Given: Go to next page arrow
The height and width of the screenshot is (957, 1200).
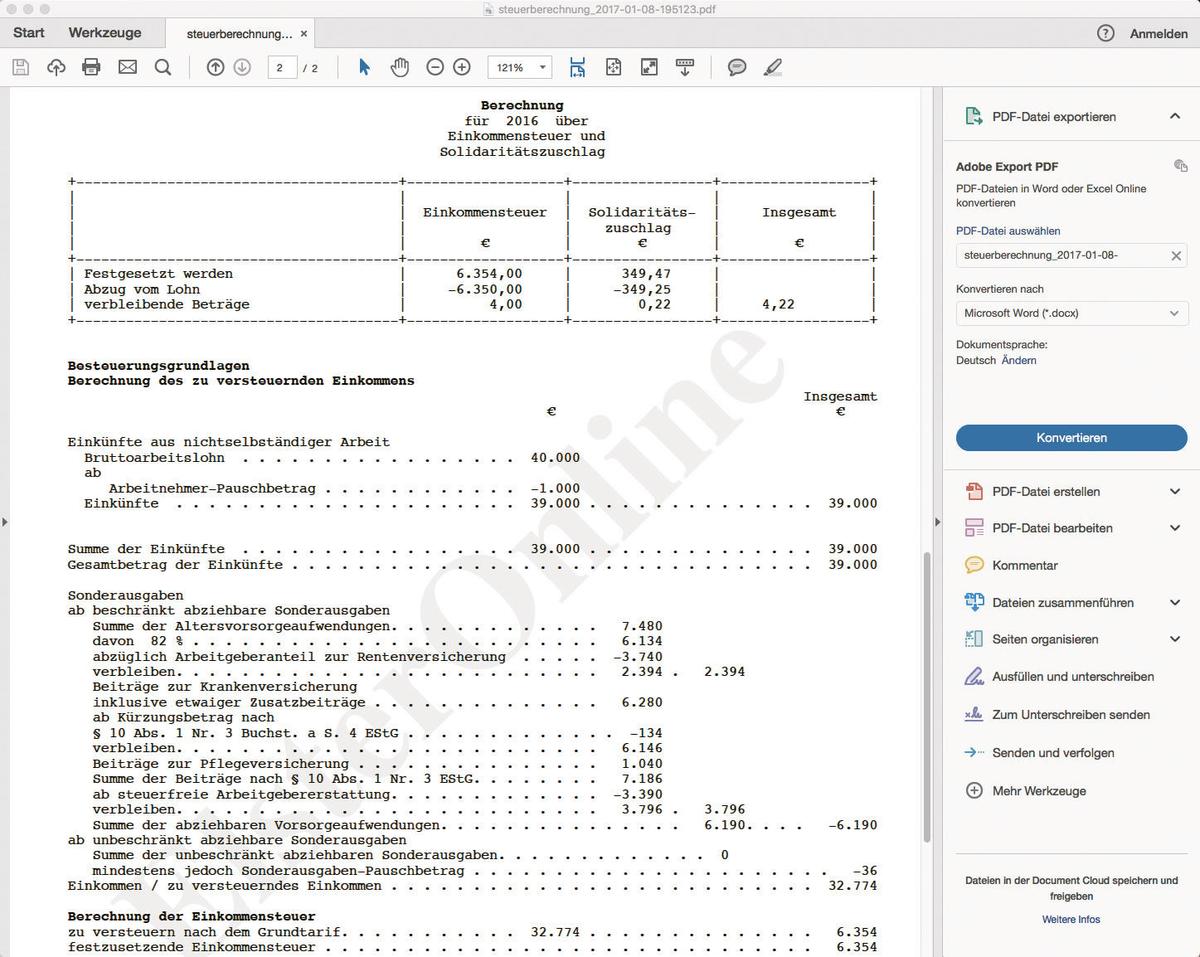Looking at the screenshot, I should coord(242,67).
